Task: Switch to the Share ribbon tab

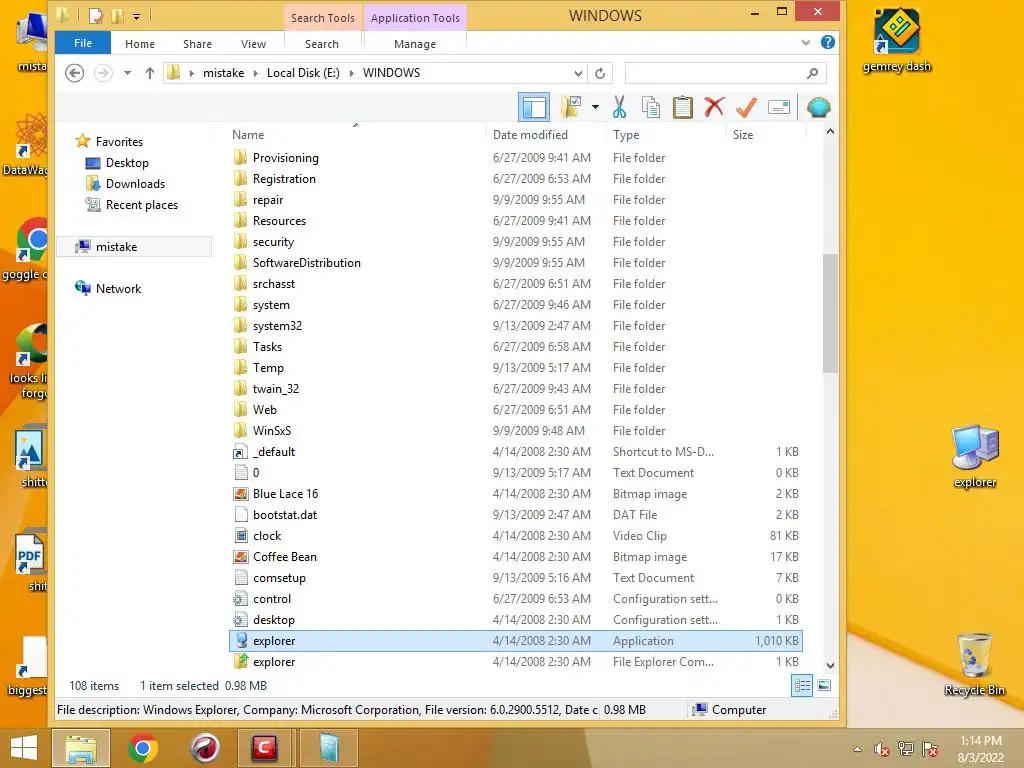Action: [x=197, y=44]
